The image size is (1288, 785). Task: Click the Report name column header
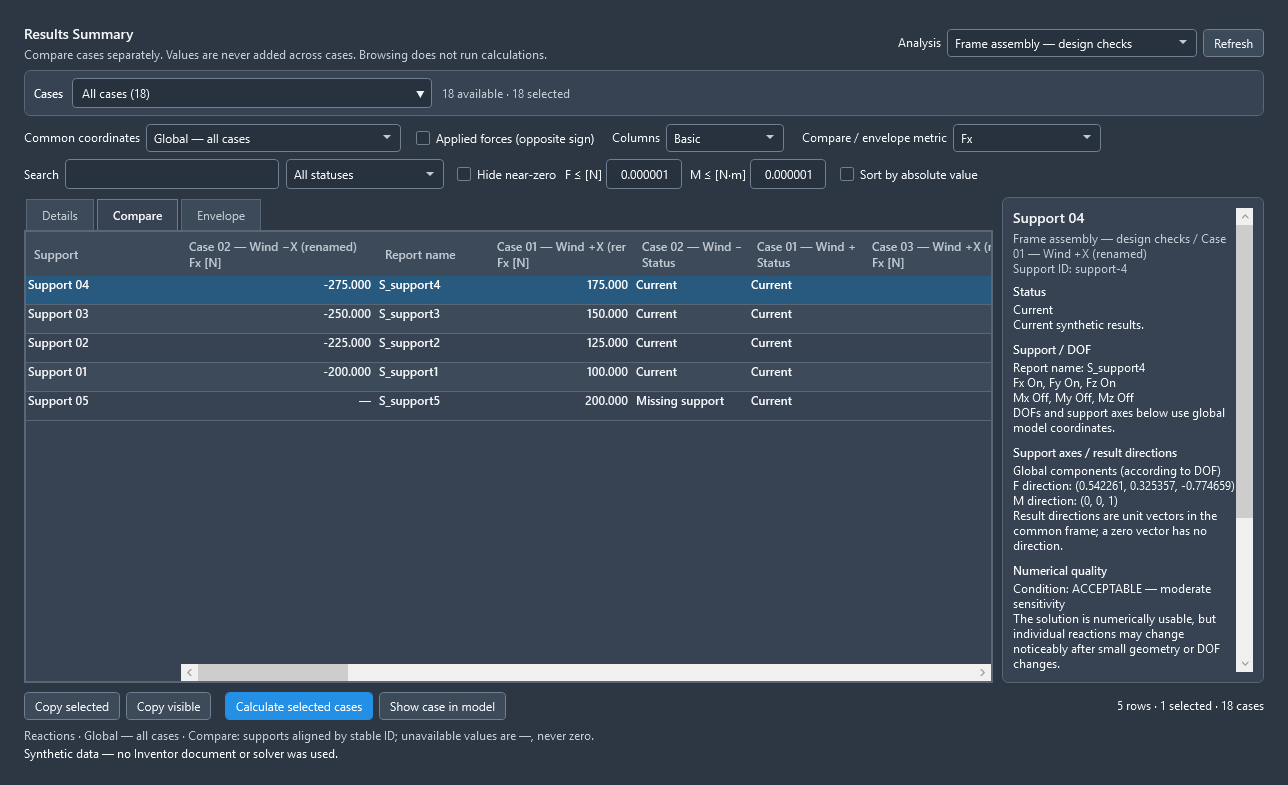(434, 254)
